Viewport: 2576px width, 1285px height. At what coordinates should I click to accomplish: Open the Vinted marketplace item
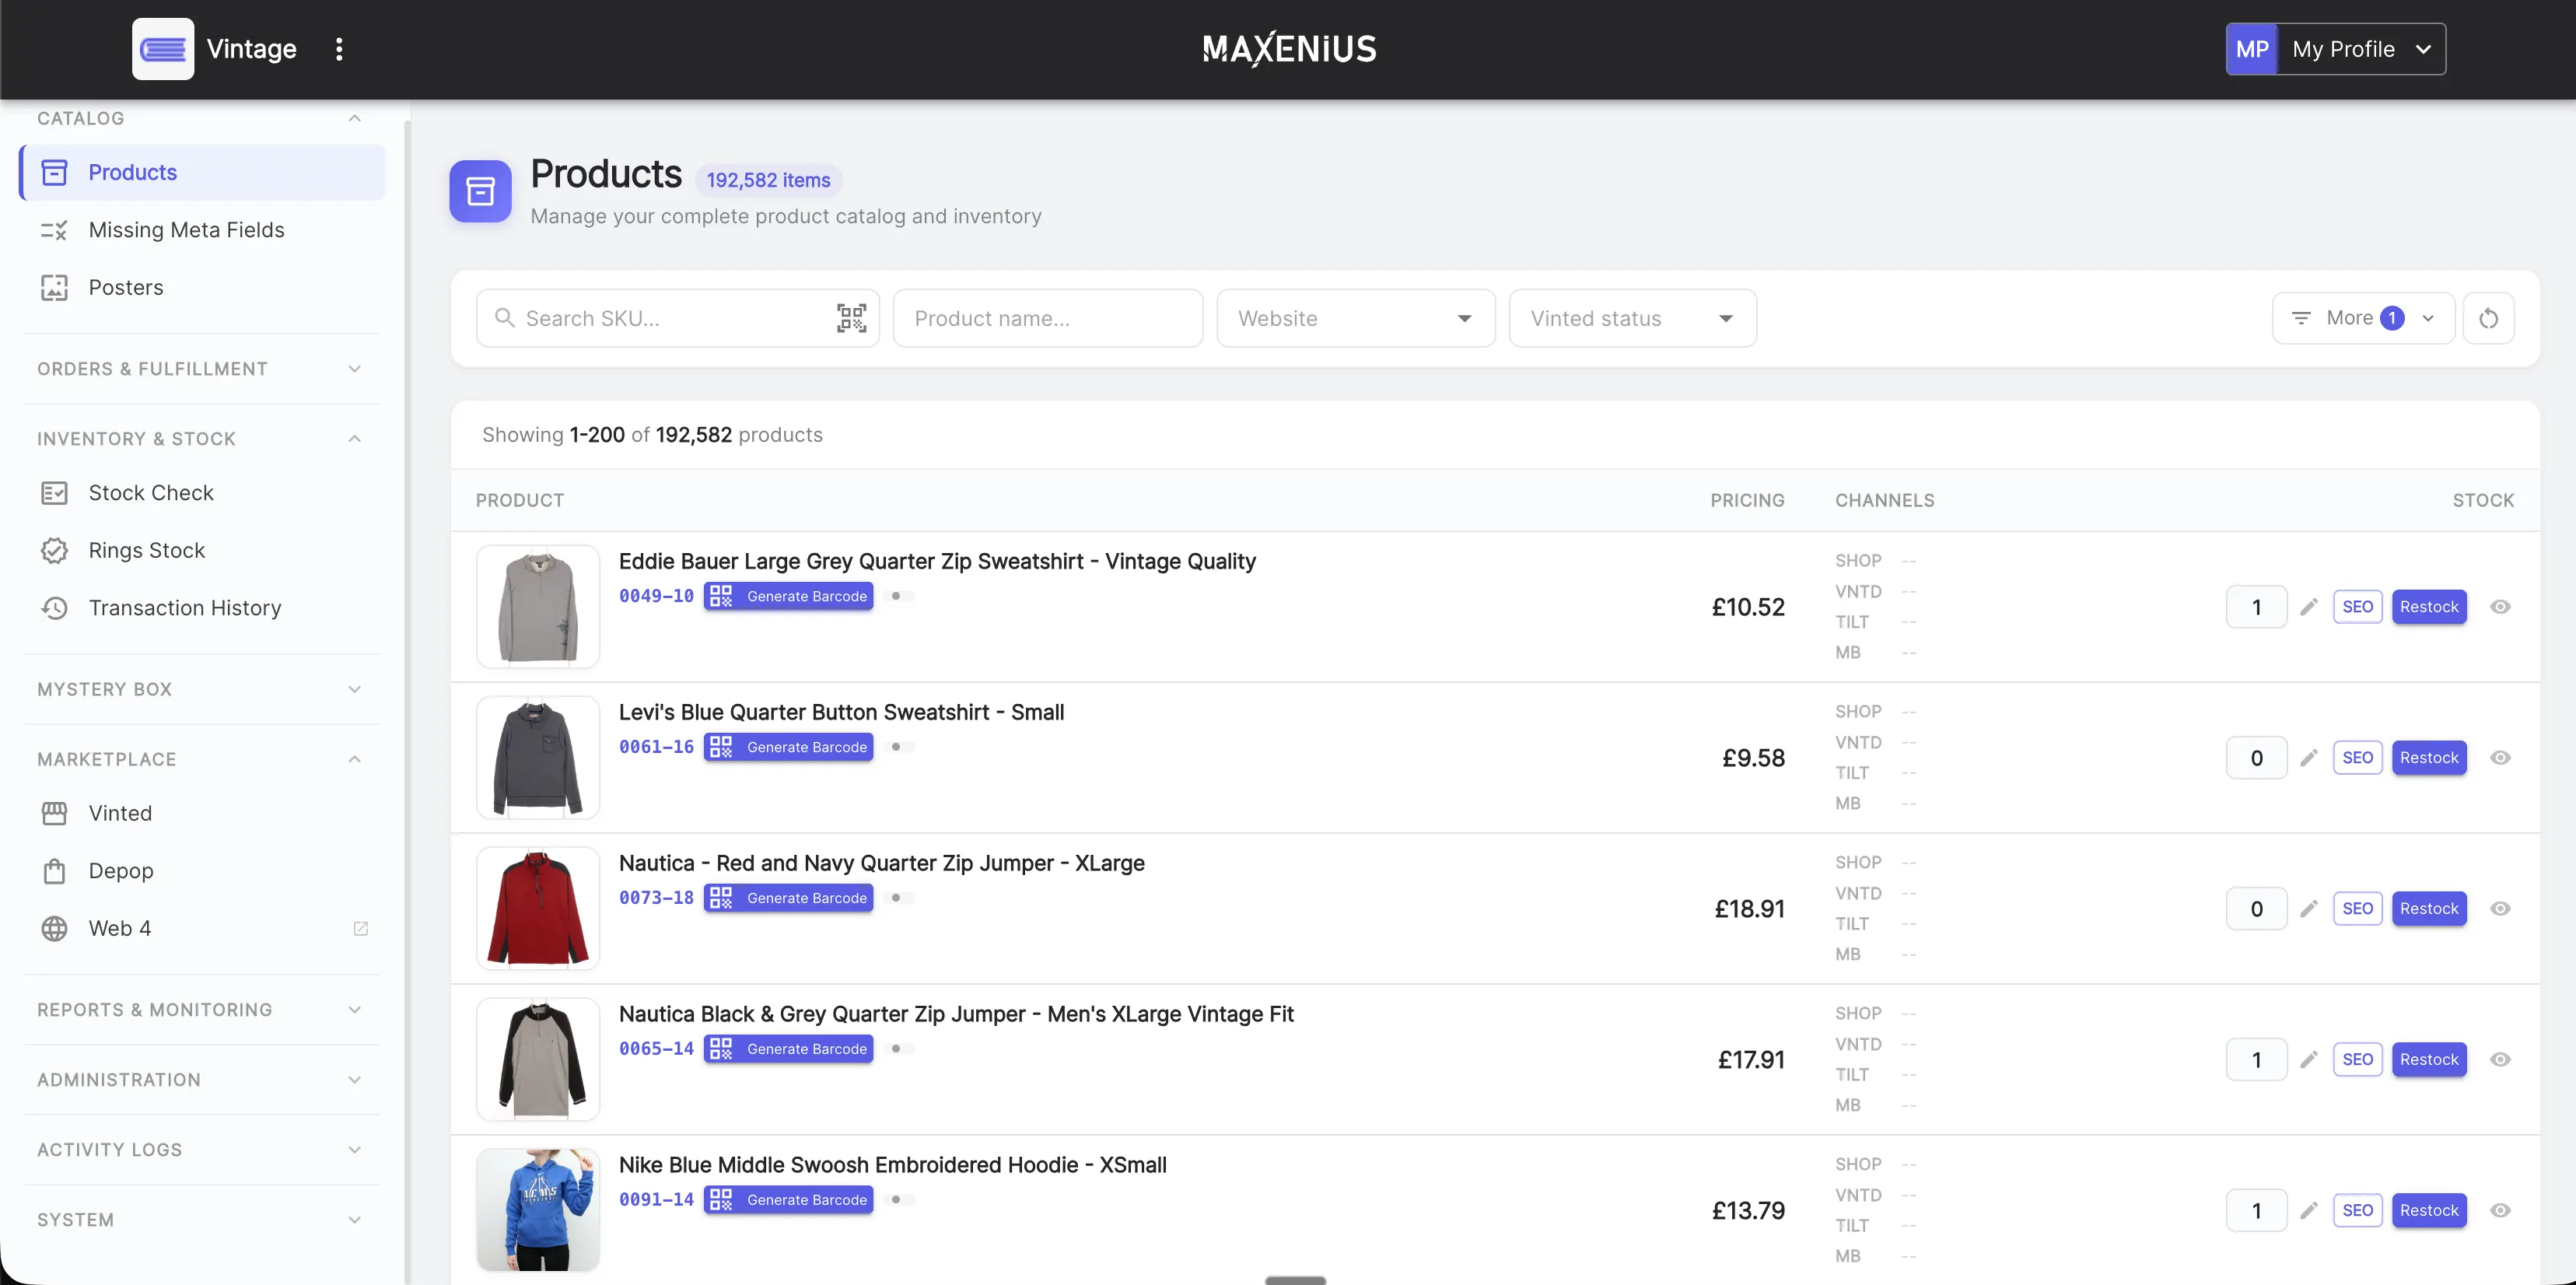[202, 814]
